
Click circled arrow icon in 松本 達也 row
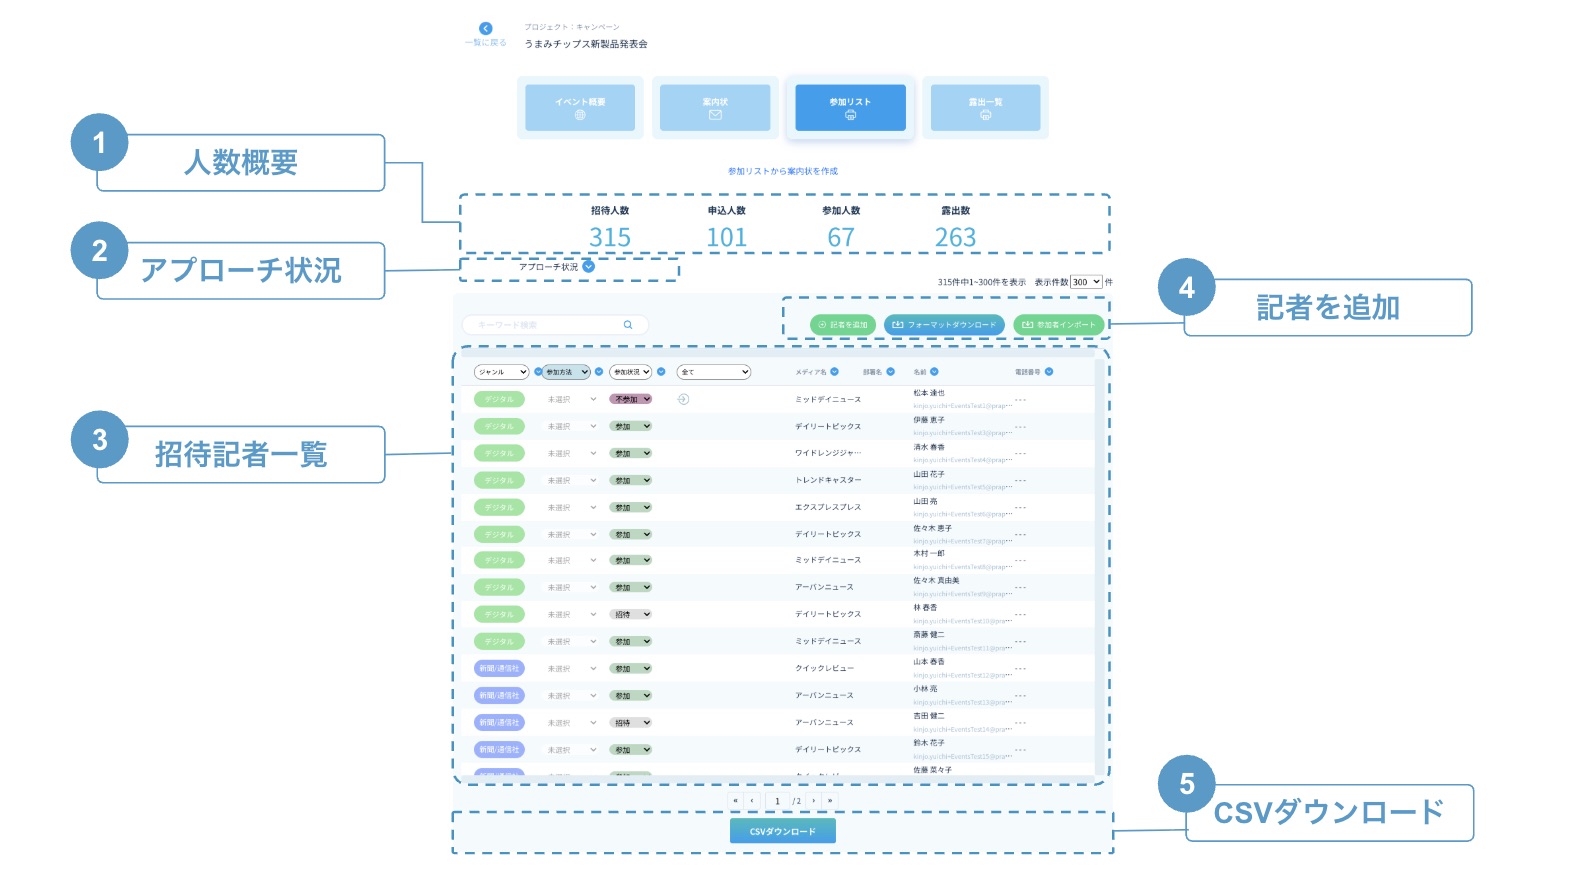(x=684, y=399)
